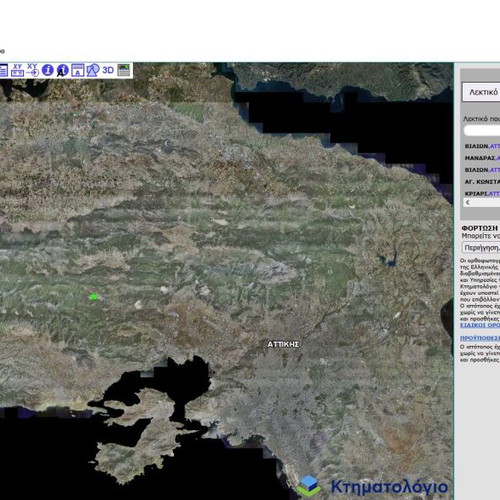Select the Λεκτικό tab
500x500 pixels.
tap(481, 92)
